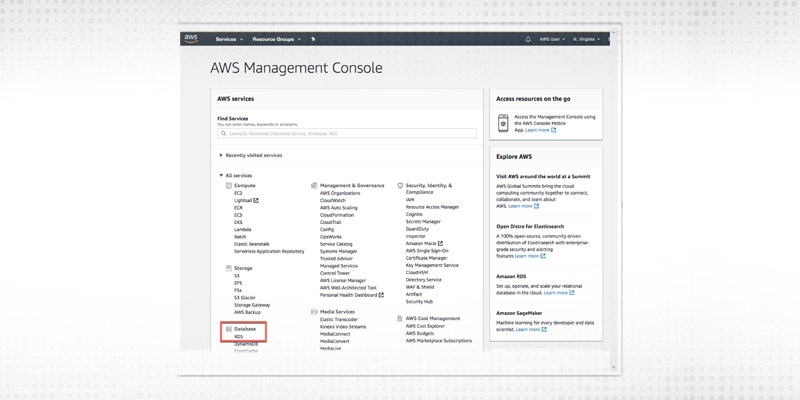800x400 pixels.
Task: Focus the Find Services search field
Action: click(x=347, y=133)
